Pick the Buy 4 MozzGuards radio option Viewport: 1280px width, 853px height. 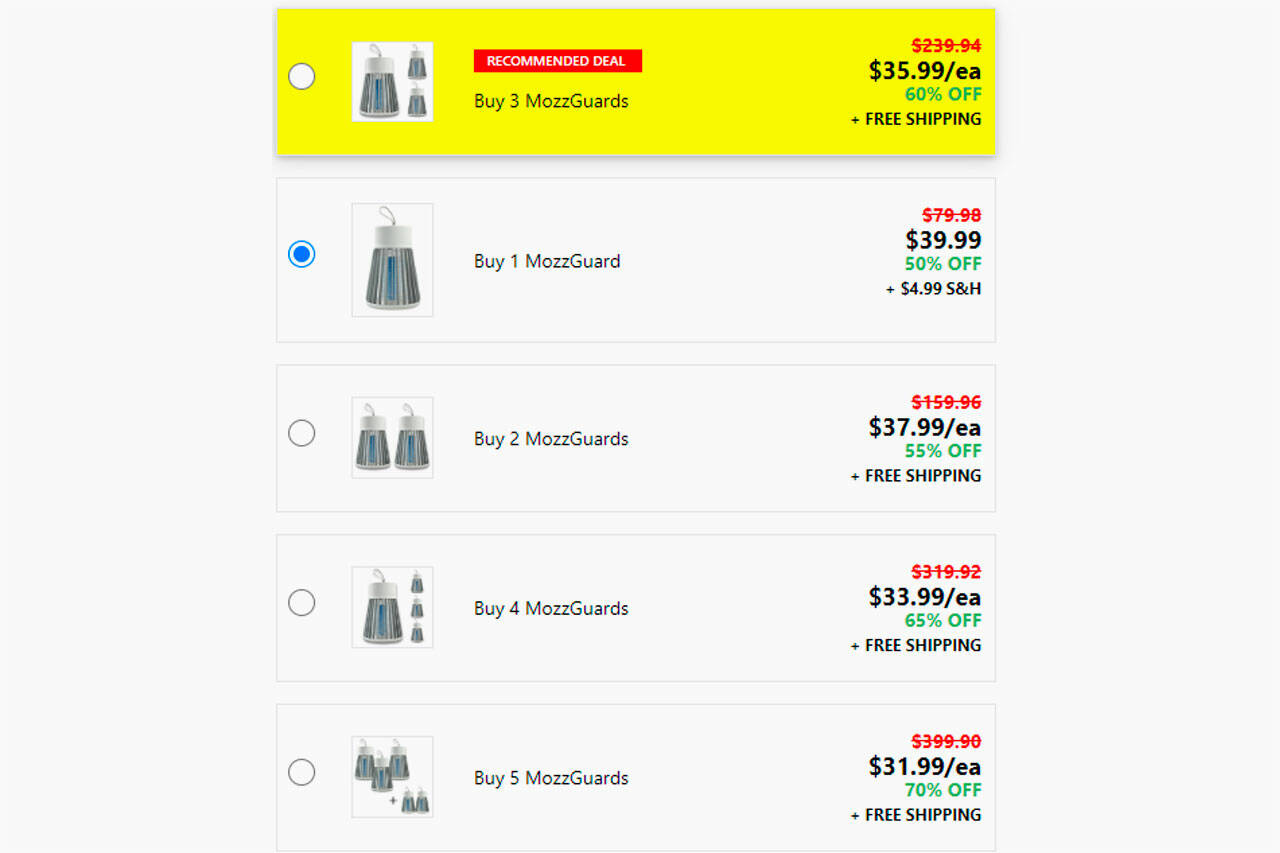[x=301, y=603]
